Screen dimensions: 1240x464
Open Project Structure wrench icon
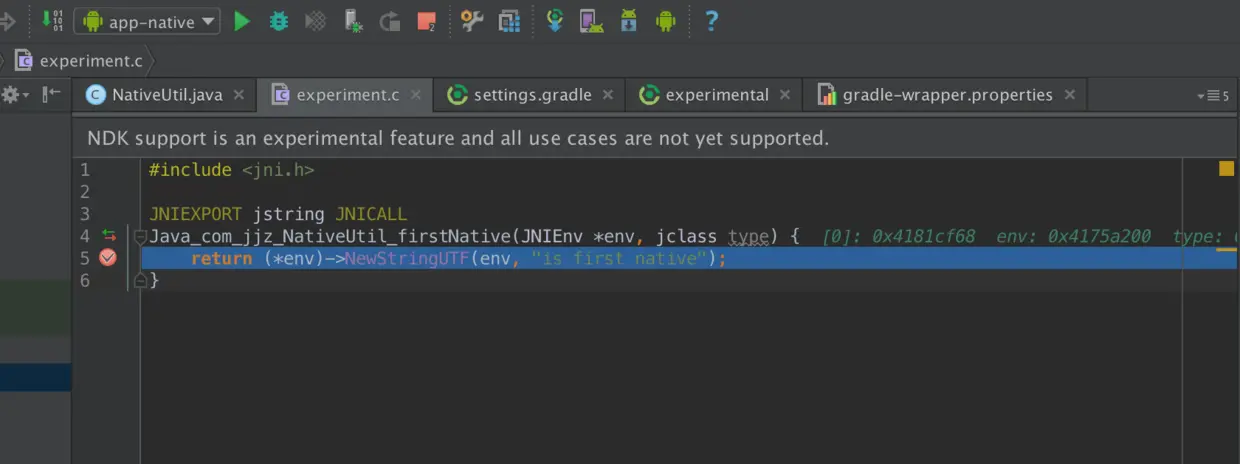472,20
